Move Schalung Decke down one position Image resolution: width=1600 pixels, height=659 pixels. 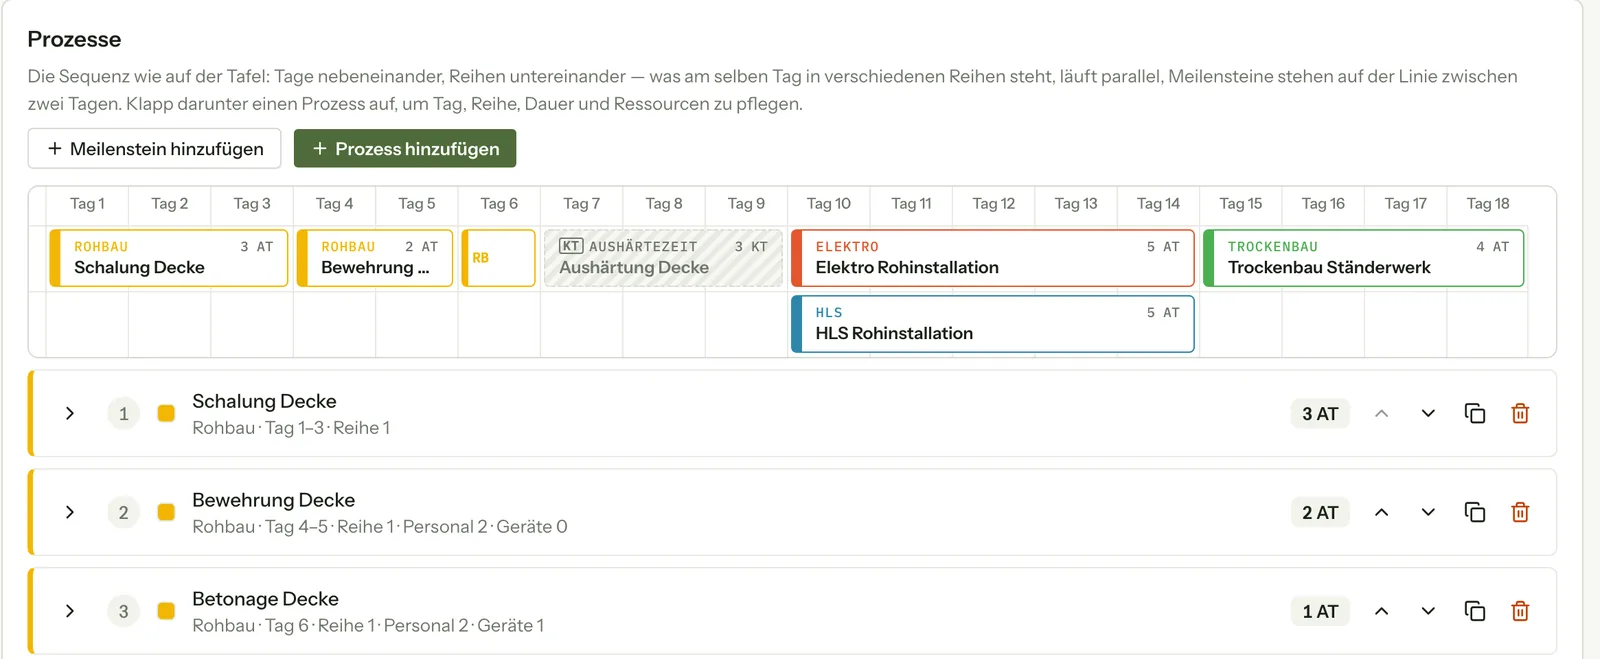click(1428, 413)
